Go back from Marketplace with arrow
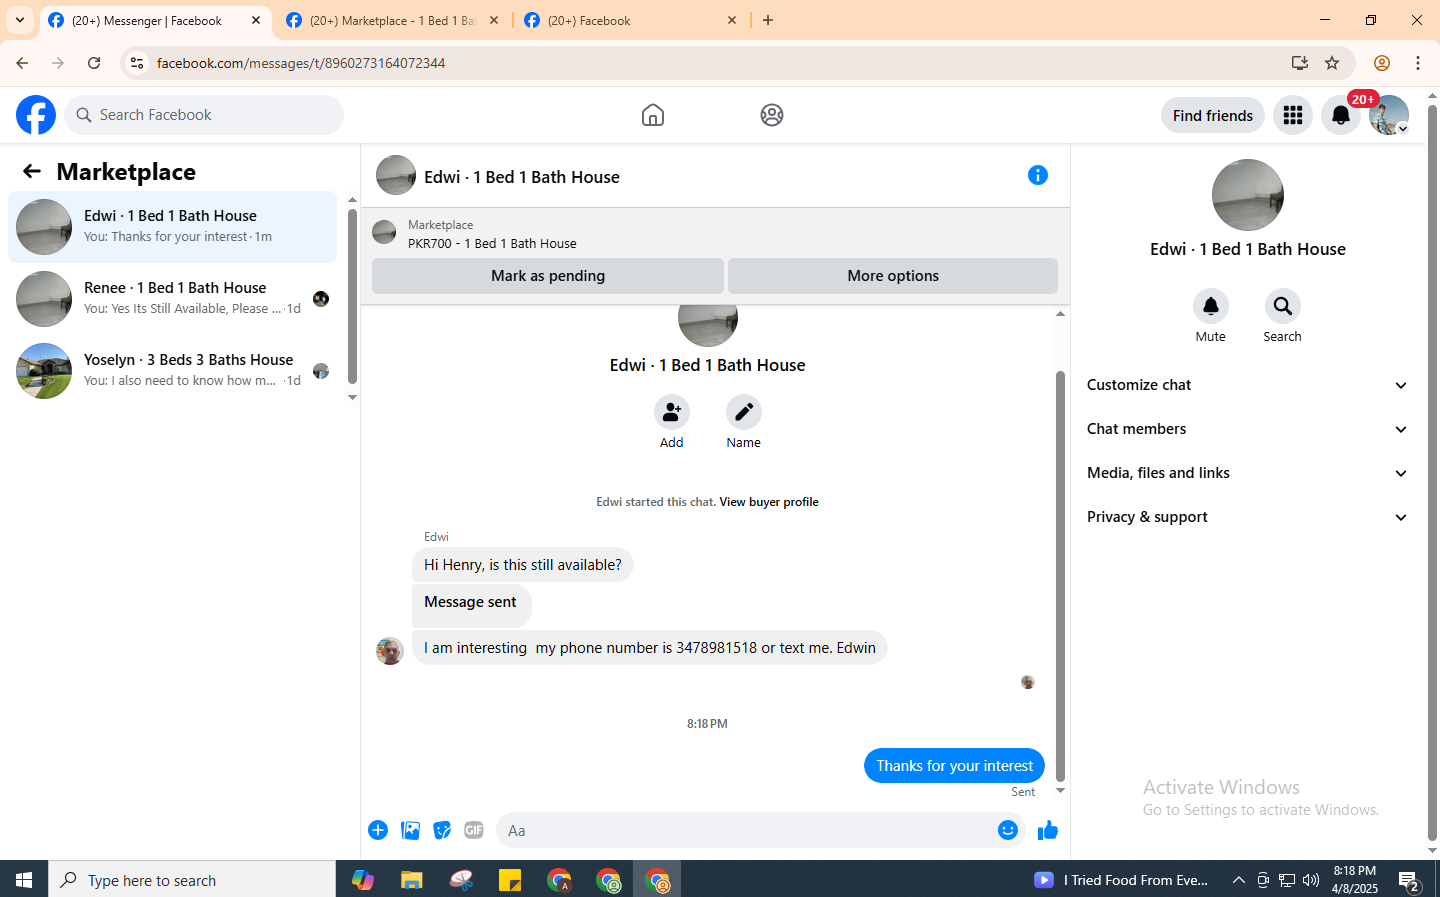The height and width of the screenshot is (897, 1440). pyautogui.click(x=32, y=171)
